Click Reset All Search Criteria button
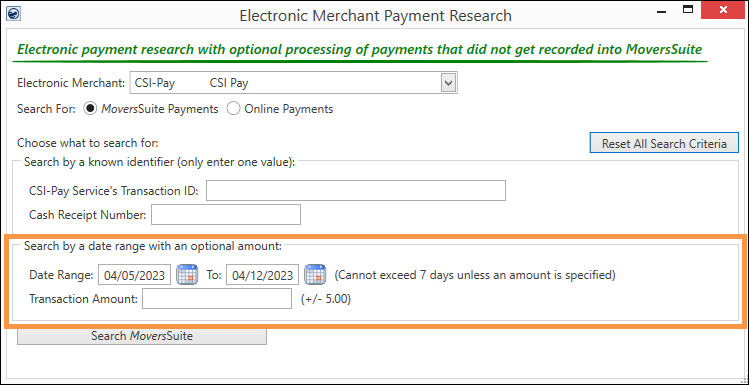 click(664, 143)
